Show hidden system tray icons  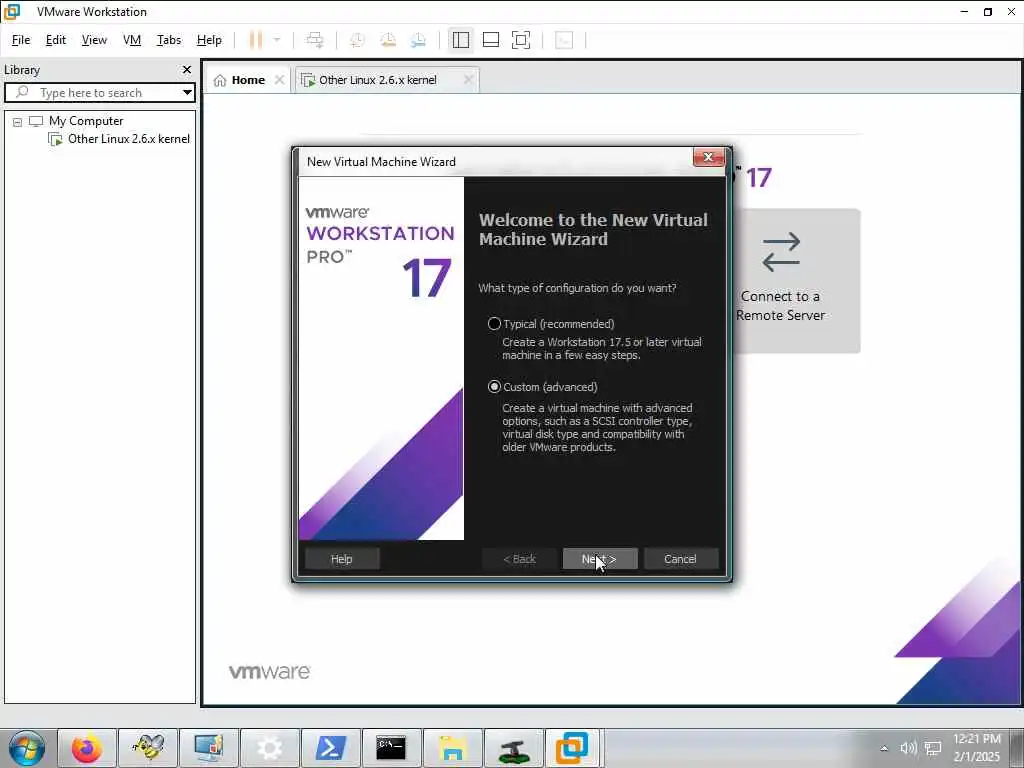884,748
